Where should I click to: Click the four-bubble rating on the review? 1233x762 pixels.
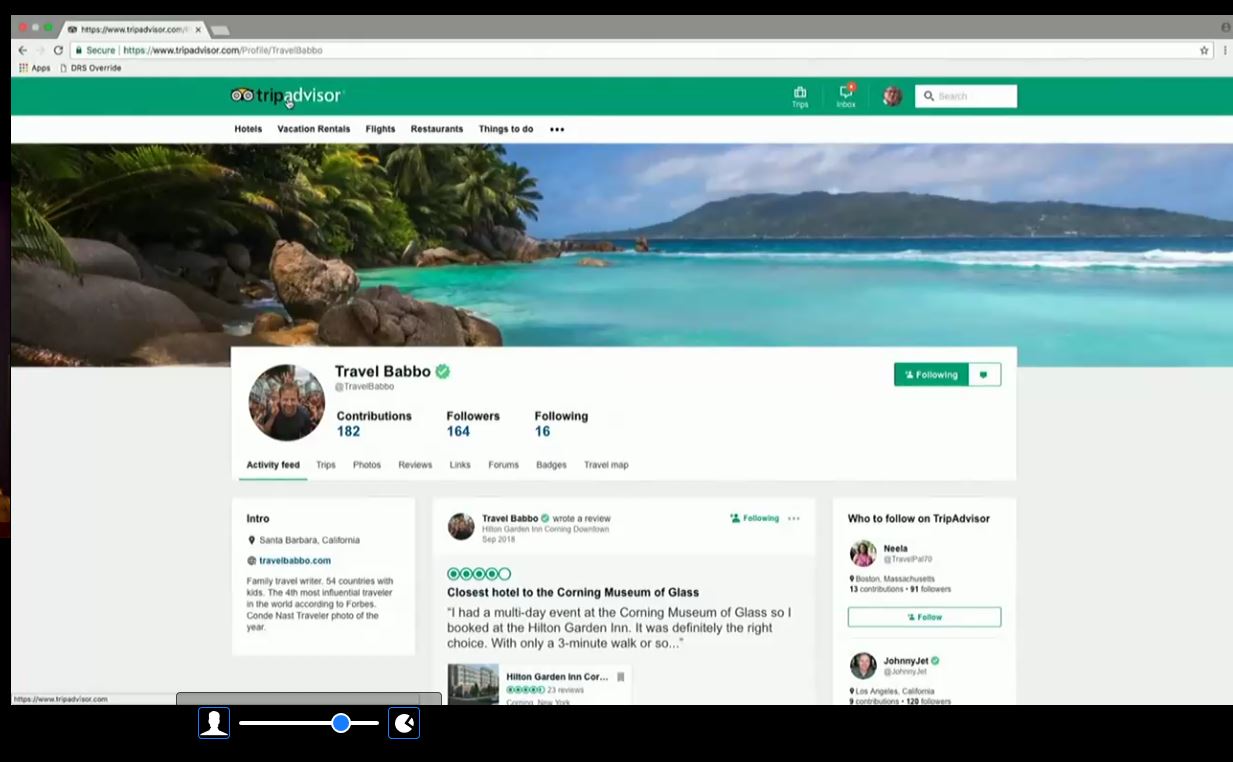tap(479, 574)
